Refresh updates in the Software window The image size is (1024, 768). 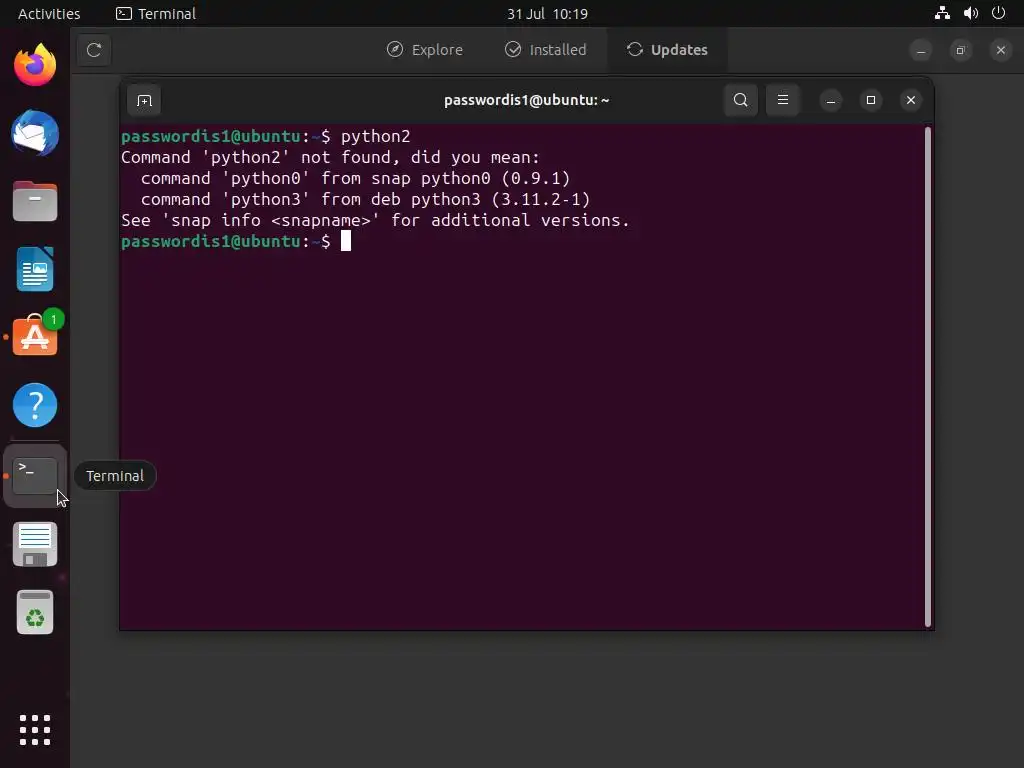coord(94,50)
